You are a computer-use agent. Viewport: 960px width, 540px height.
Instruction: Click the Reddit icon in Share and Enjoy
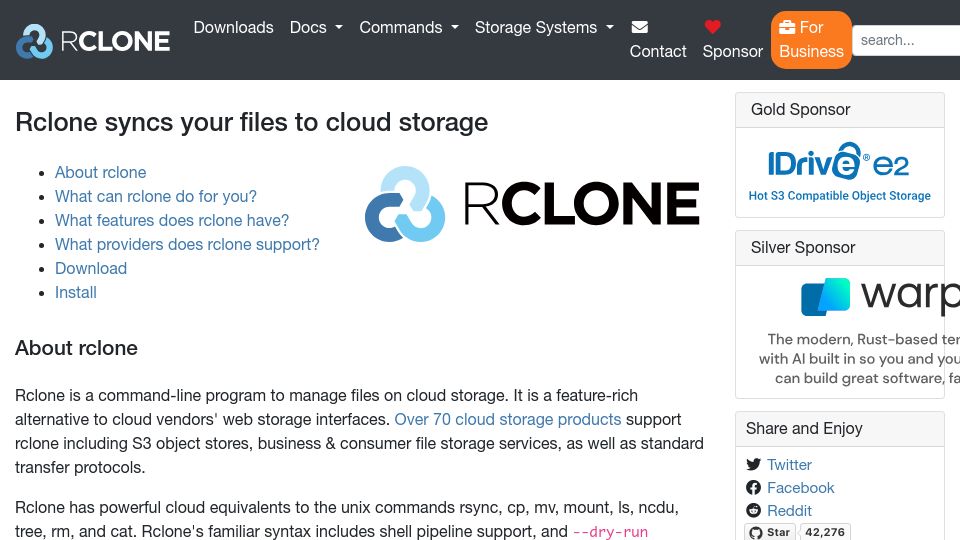click(754, 511)
